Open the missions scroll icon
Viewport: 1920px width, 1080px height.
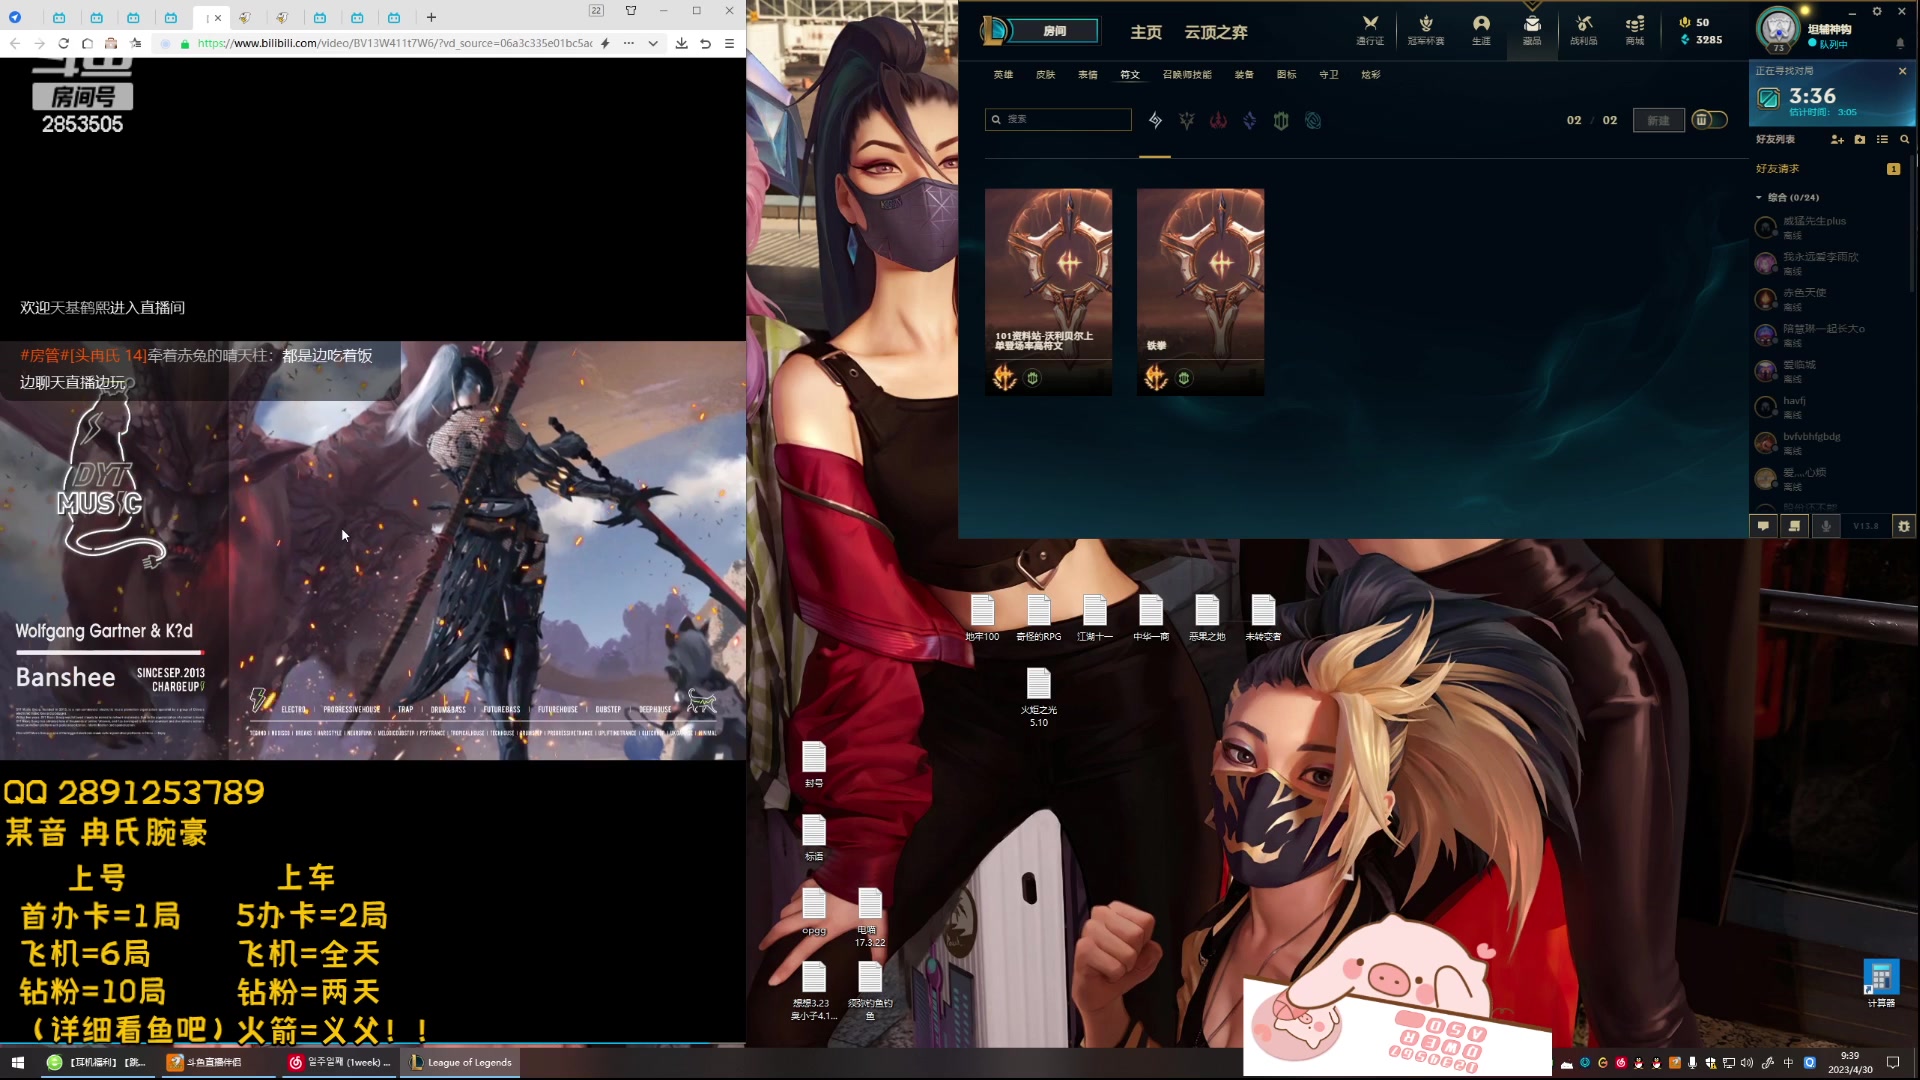(x=1795, y=526)
